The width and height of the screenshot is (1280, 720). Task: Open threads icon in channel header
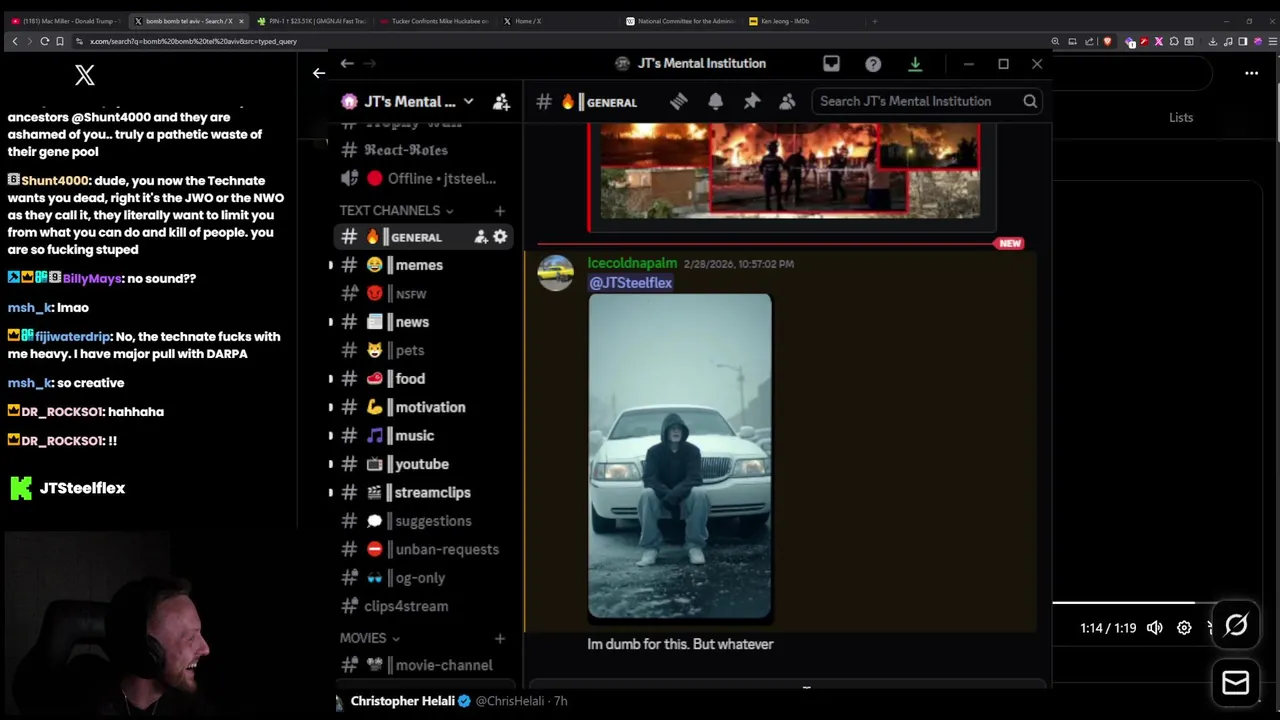click(x=678, y=101)
